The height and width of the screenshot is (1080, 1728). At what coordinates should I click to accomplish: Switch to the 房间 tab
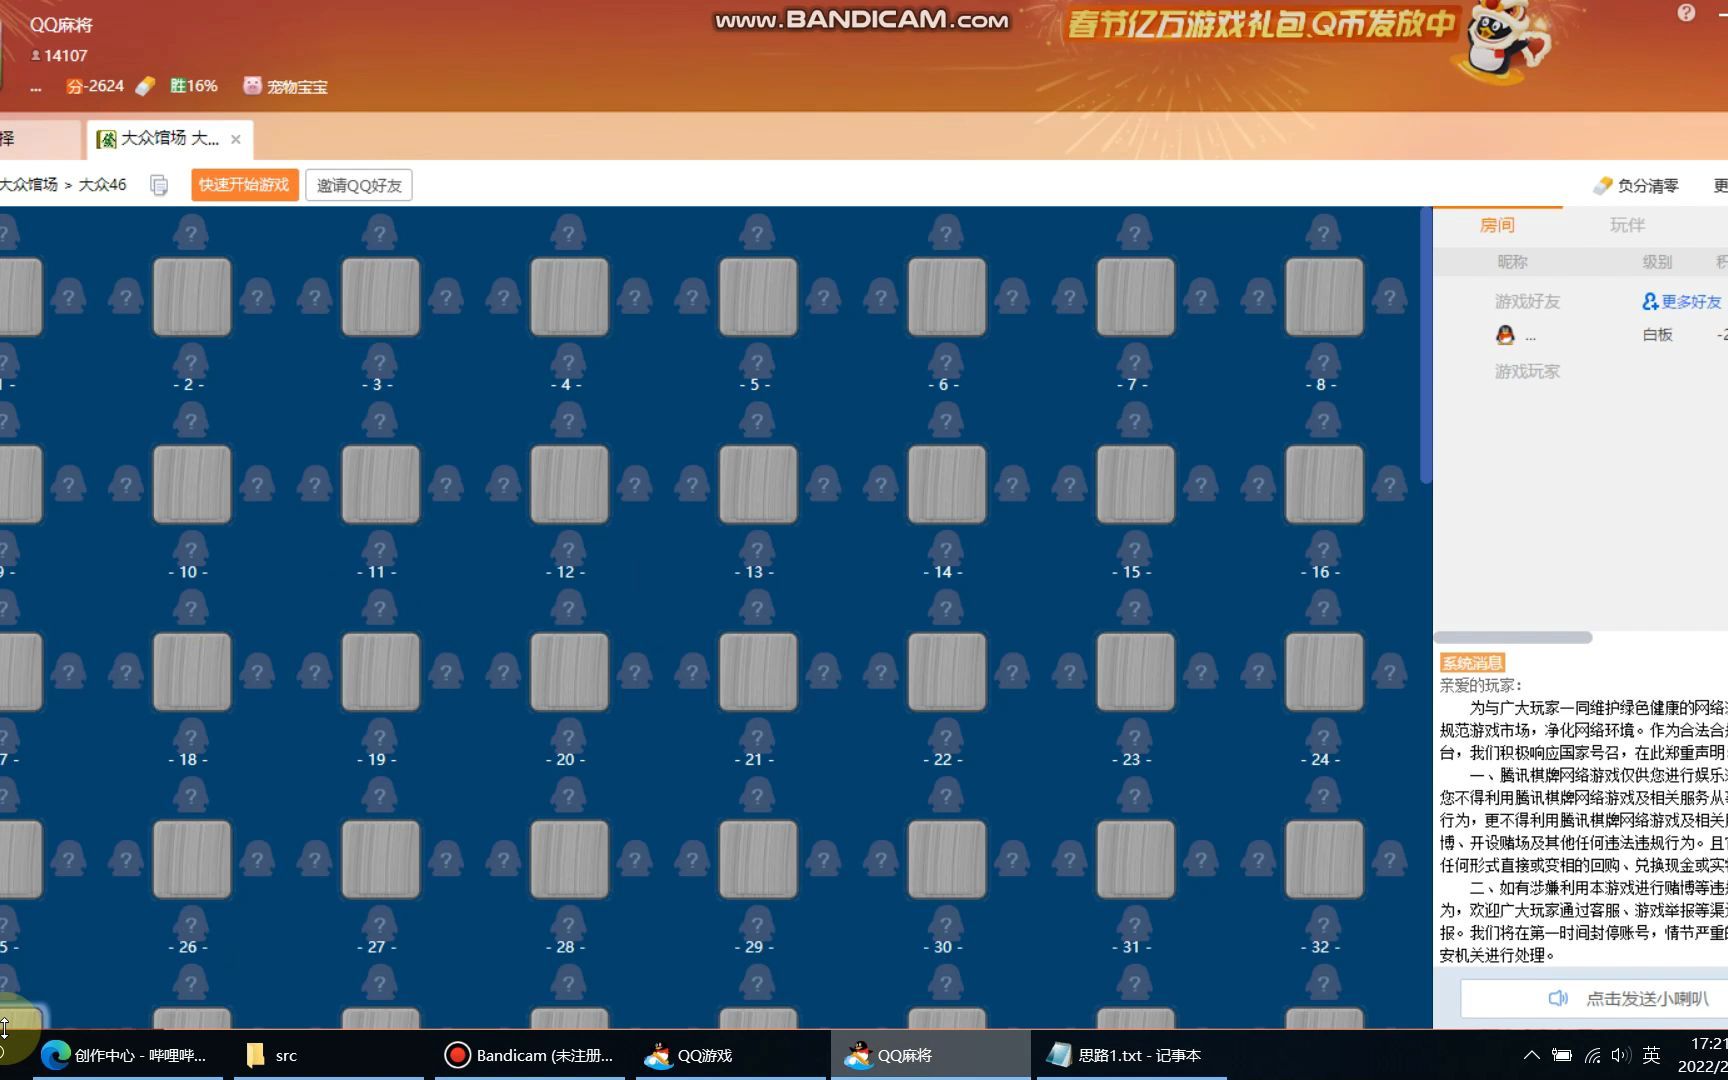[1497, 225]
